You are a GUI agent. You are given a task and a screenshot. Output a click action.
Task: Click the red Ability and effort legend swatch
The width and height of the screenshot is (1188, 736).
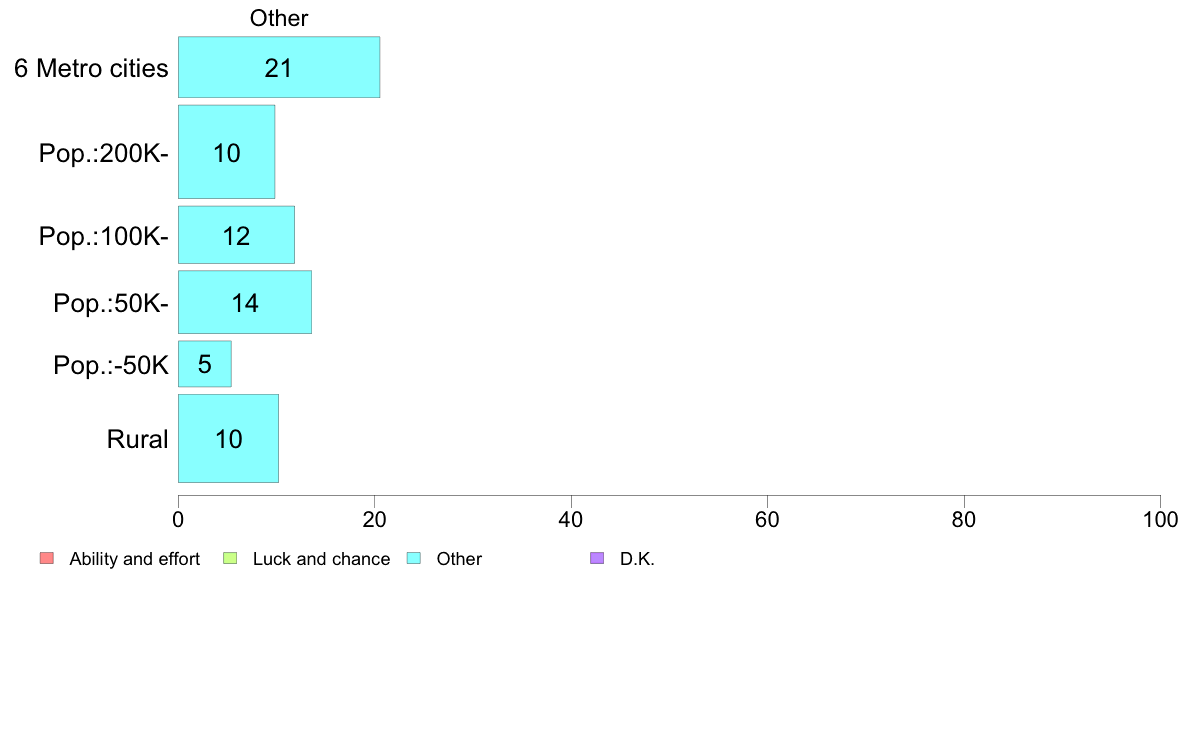click(x=47, y=559)
